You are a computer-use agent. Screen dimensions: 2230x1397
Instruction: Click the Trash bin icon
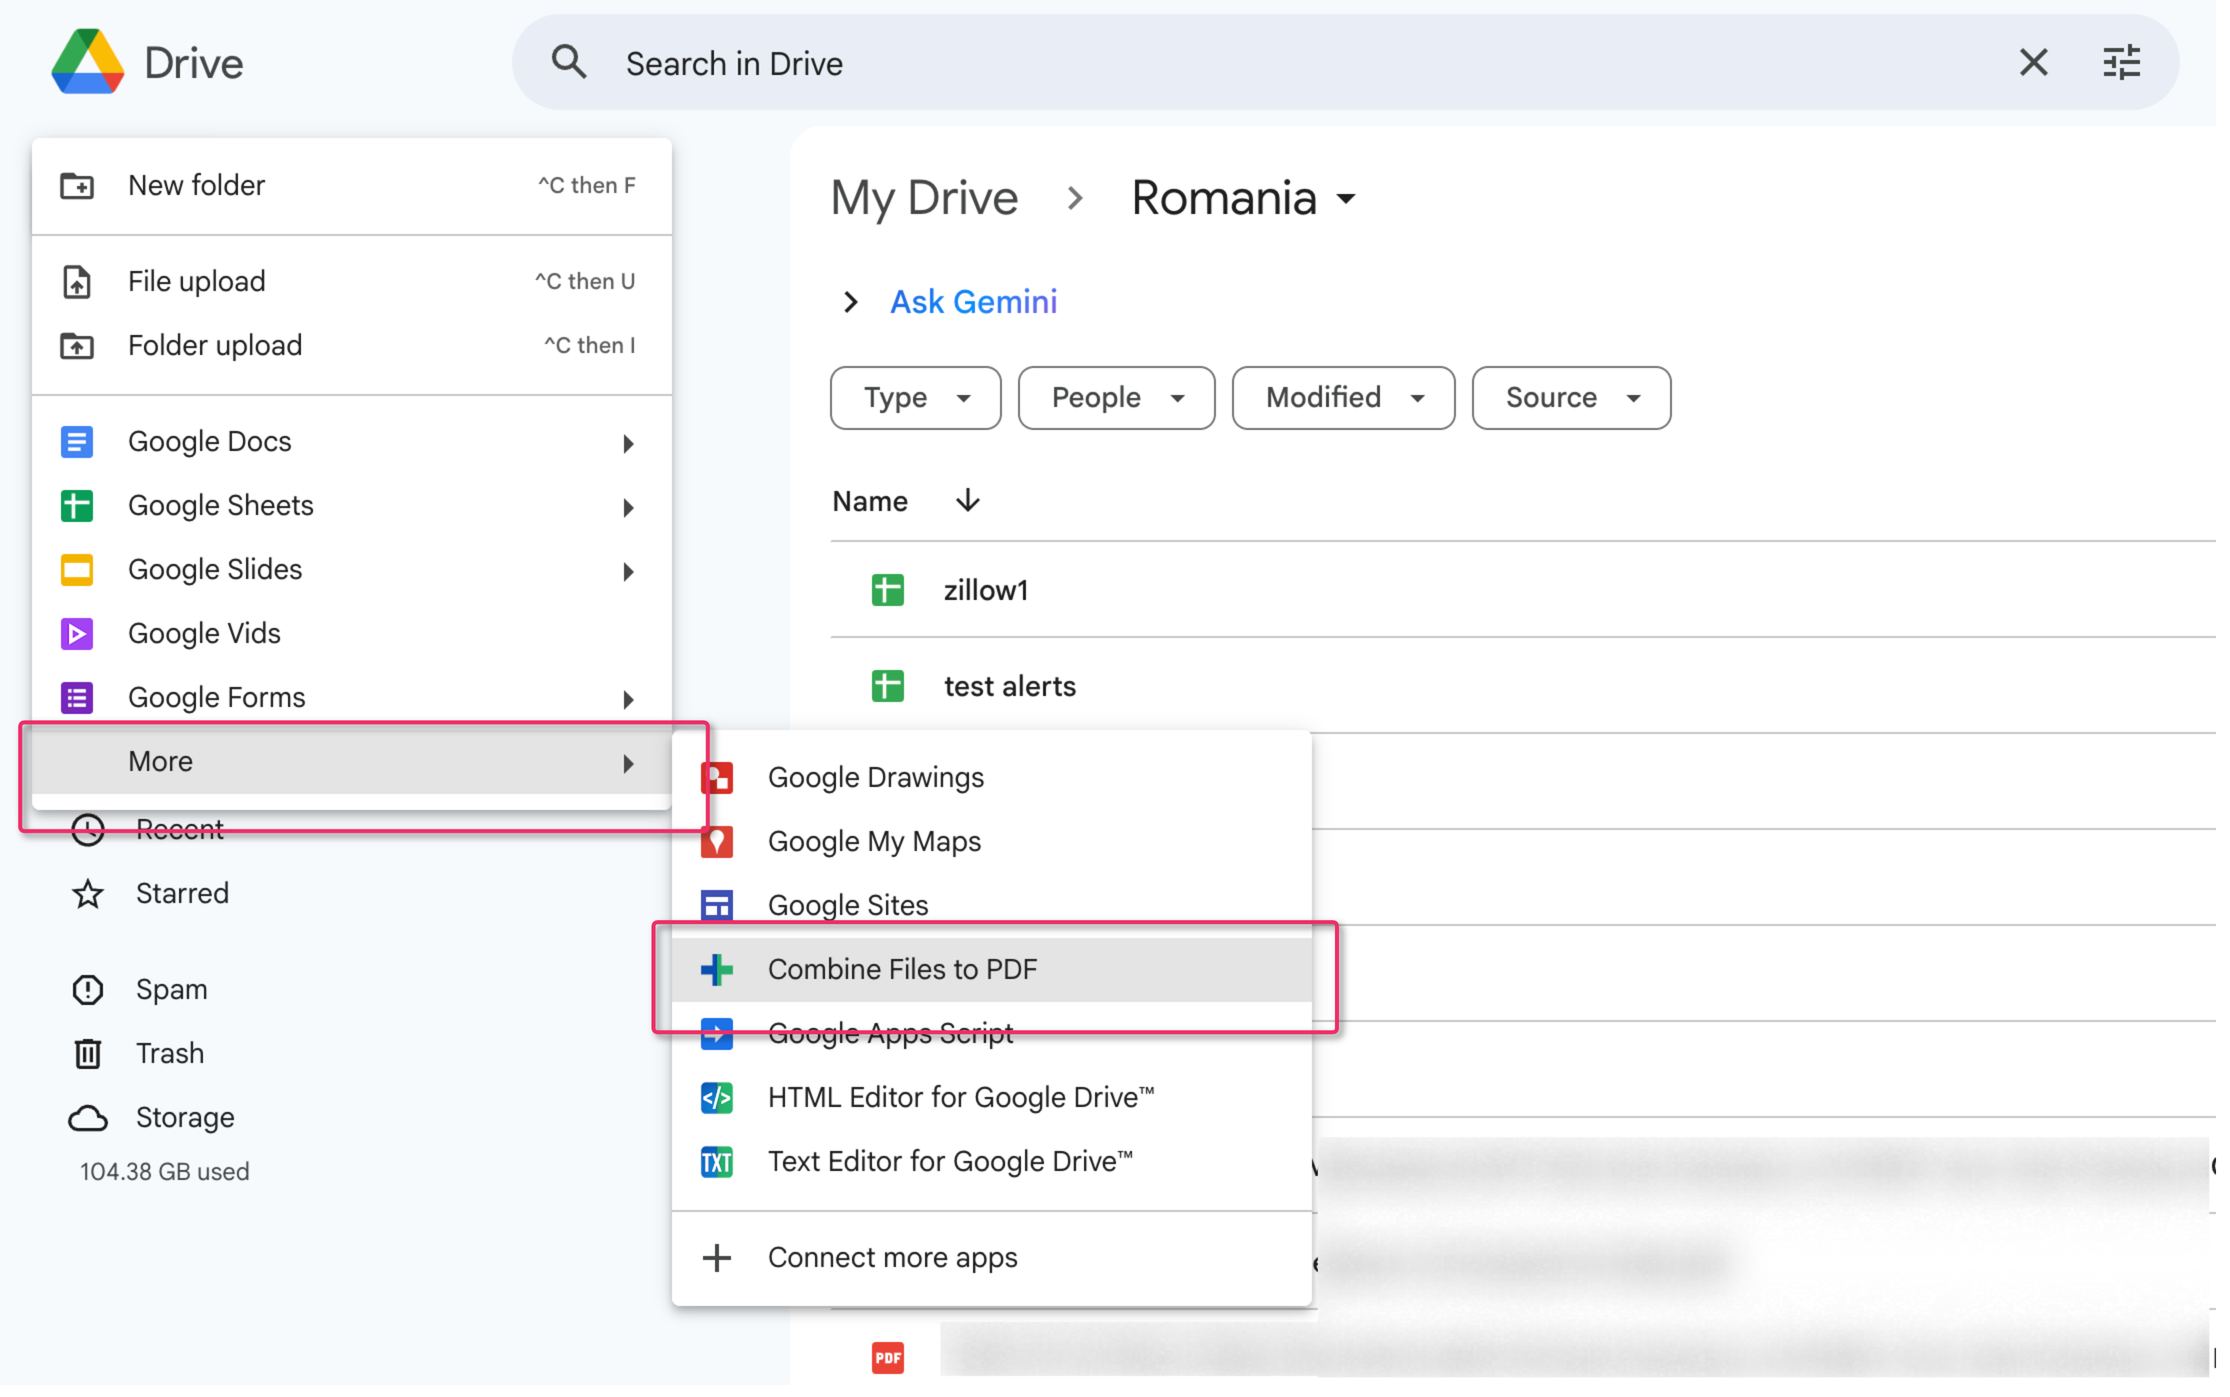(88, 1055)
